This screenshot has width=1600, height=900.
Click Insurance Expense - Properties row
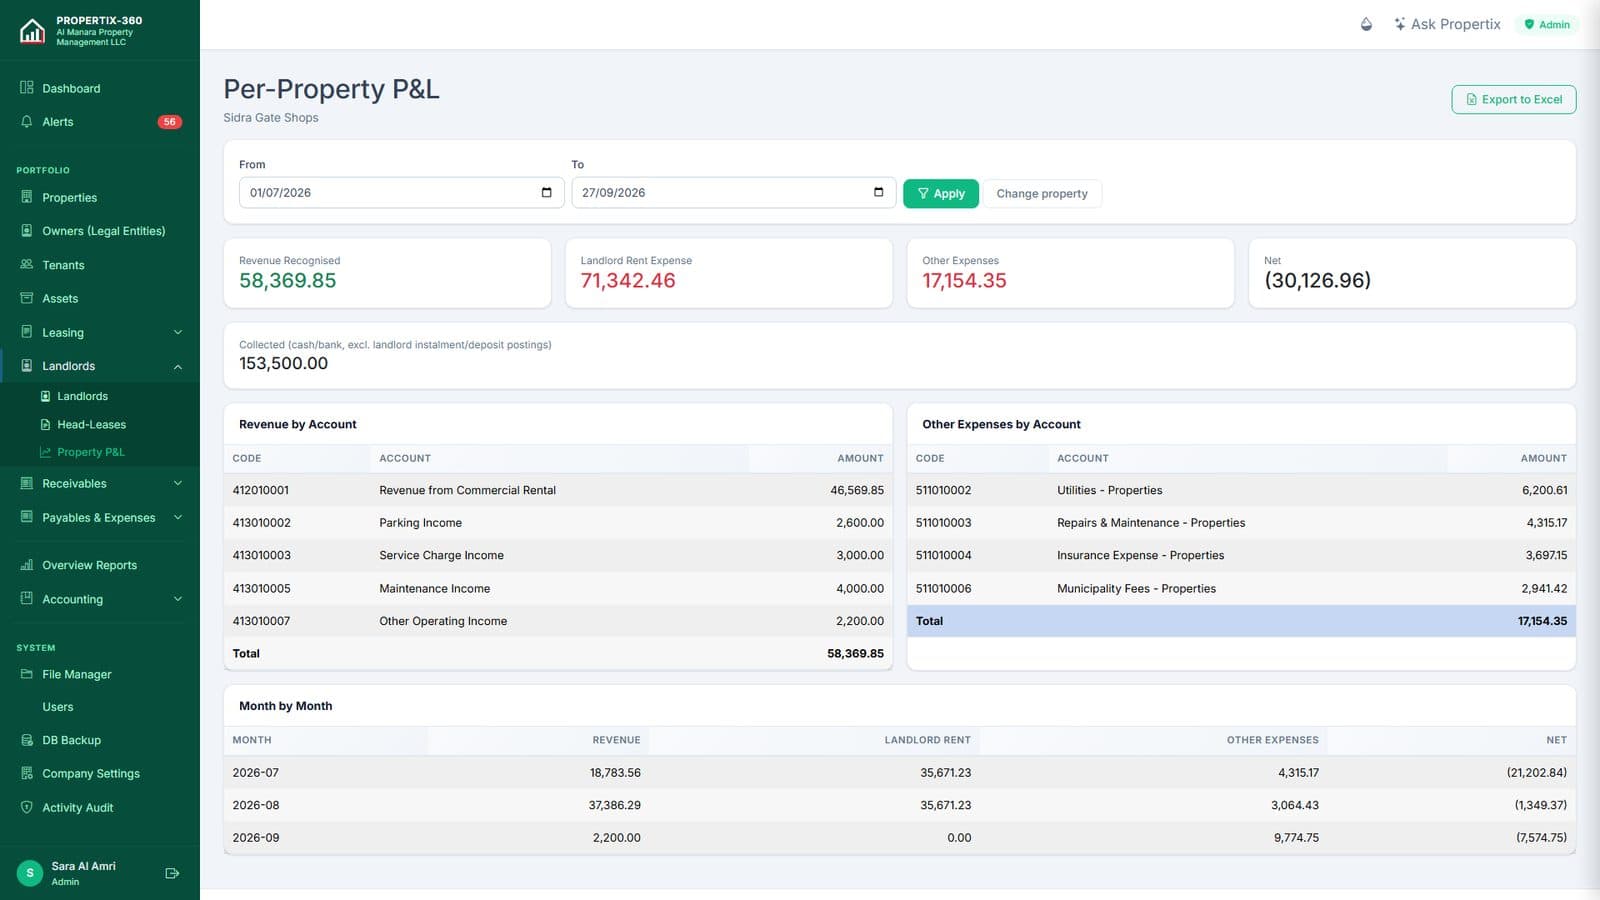[1241, 555]
